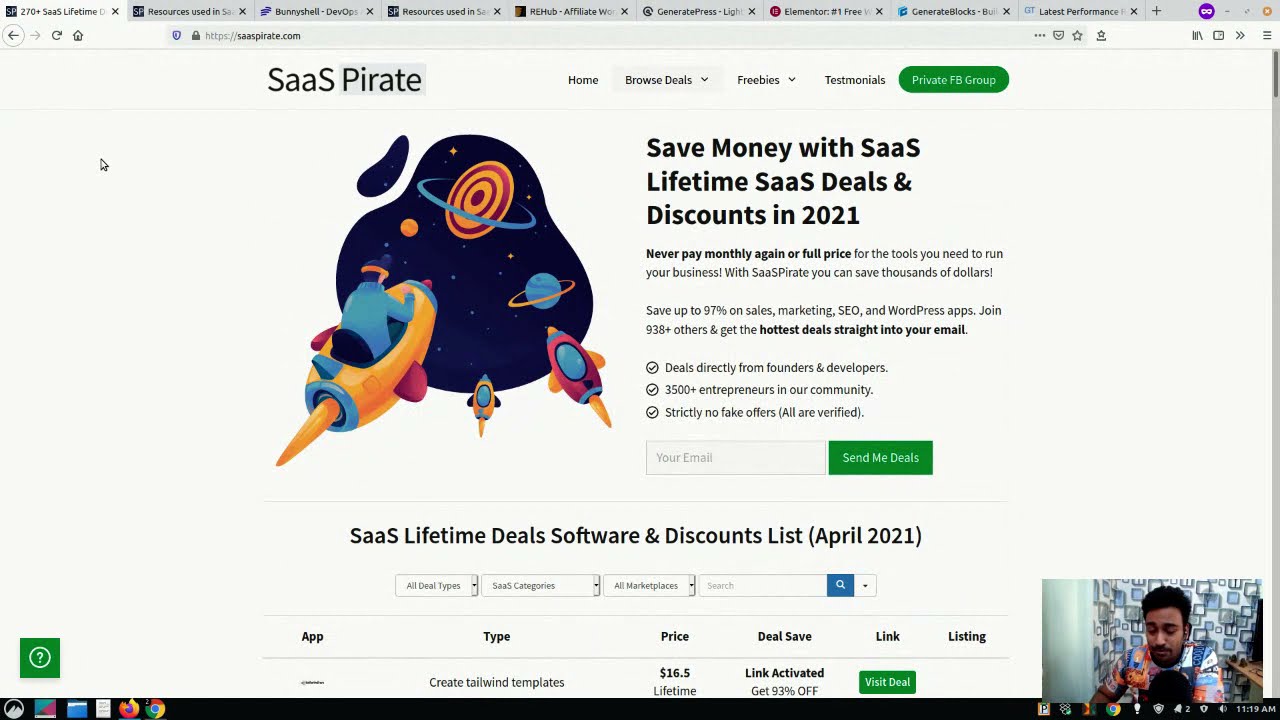
Task: Click the Your Email input field
Action: 735,458
